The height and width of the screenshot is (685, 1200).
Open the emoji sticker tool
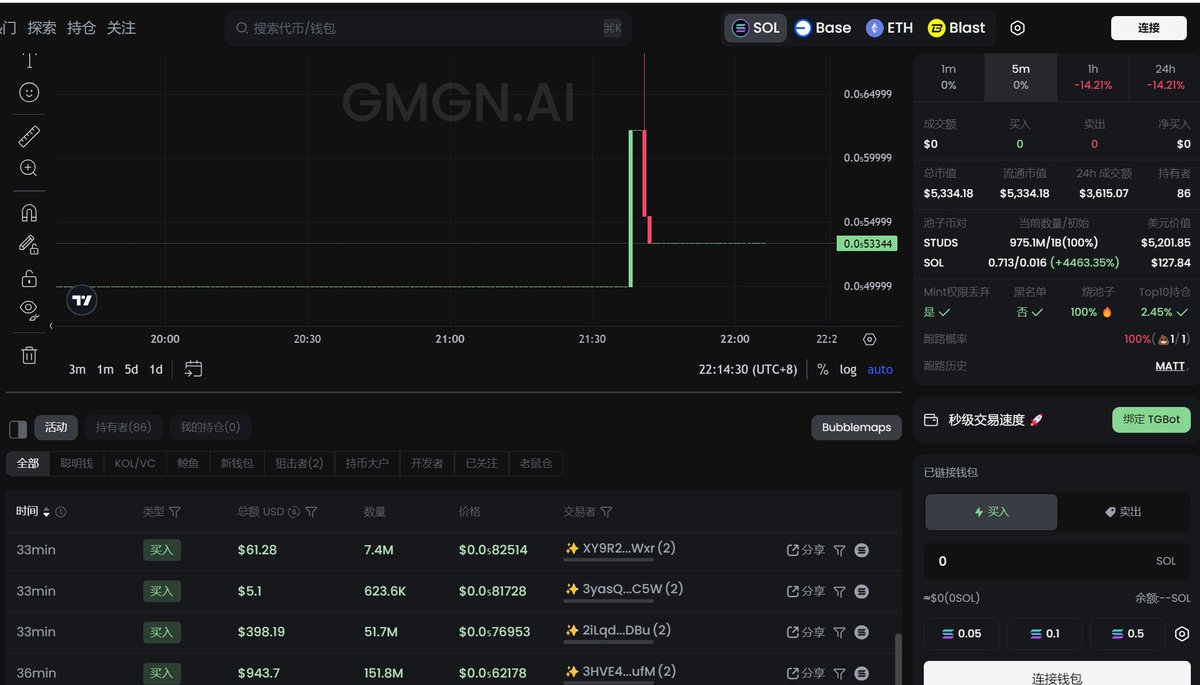pos(29,92)
